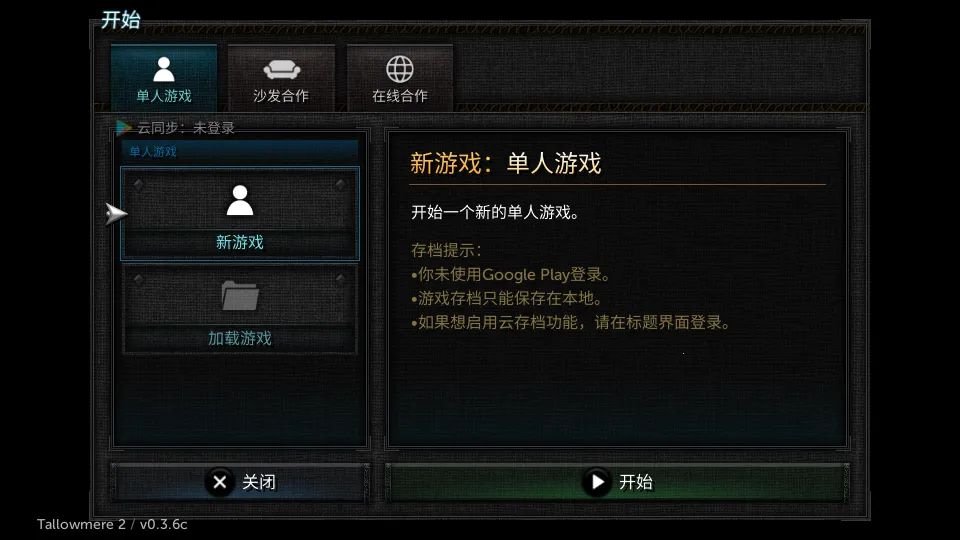
Task: Click the 云同步：未登录 status text
Action: (x=186, y=128)
